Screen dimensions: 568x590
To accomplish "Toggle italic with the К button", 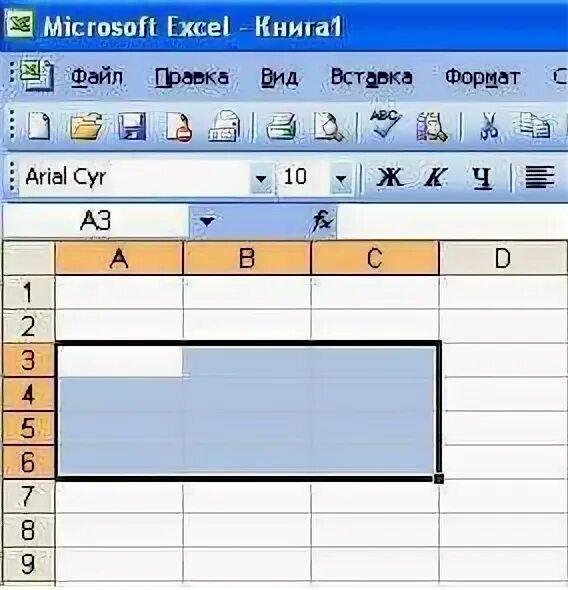I will pos(436,177).
